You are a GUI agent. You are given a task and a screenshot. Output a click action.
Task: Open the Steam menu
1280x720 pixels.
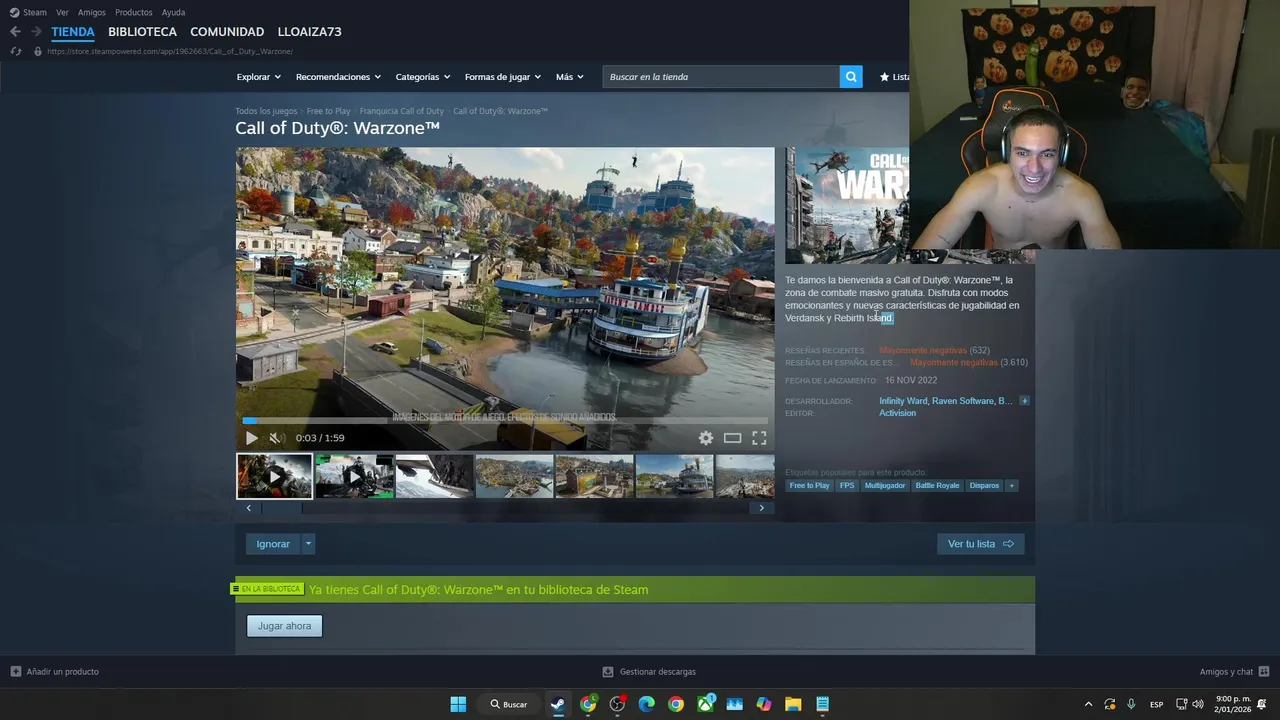click(x=35, y=12)
